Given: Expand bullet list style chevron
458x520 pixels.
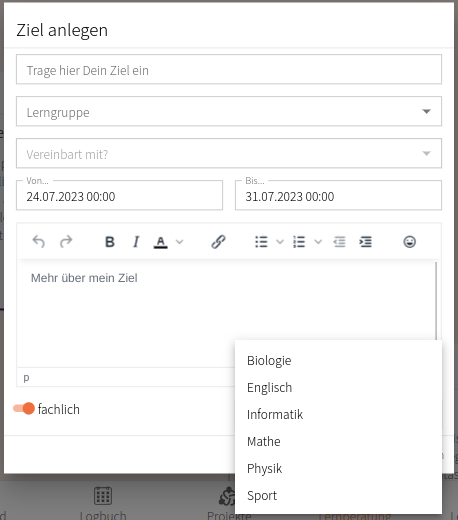Looking at the screenshot, I should pyautogui.click(x=280, y=242).
